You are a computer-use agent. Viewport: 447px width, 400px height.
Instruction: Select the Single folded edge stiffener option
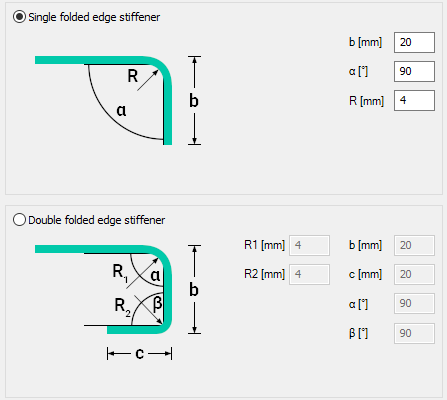click(19, 17)
